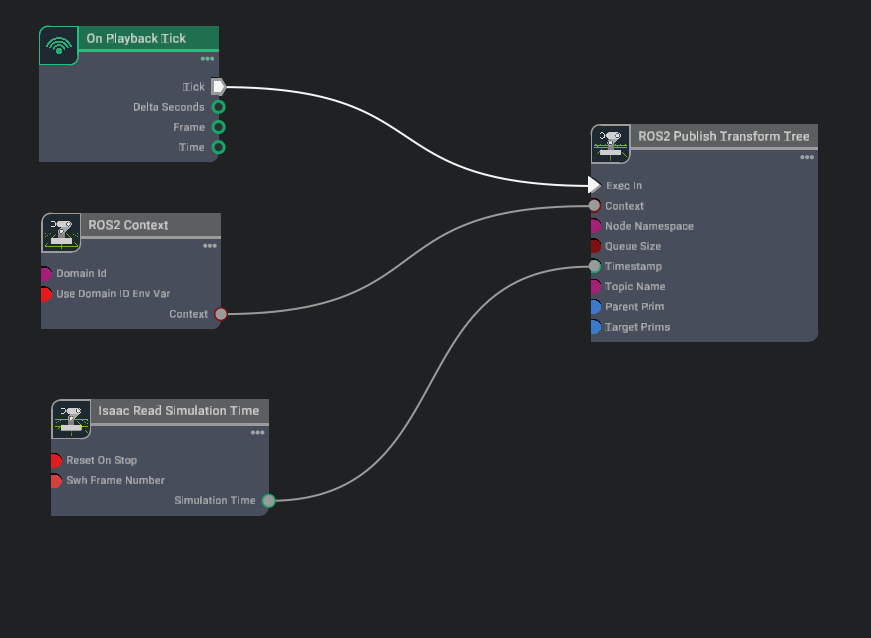Image resolution: width=871 pixels, height=638 pixels.
Task: Click the Timestamp label
Action: 633,266
